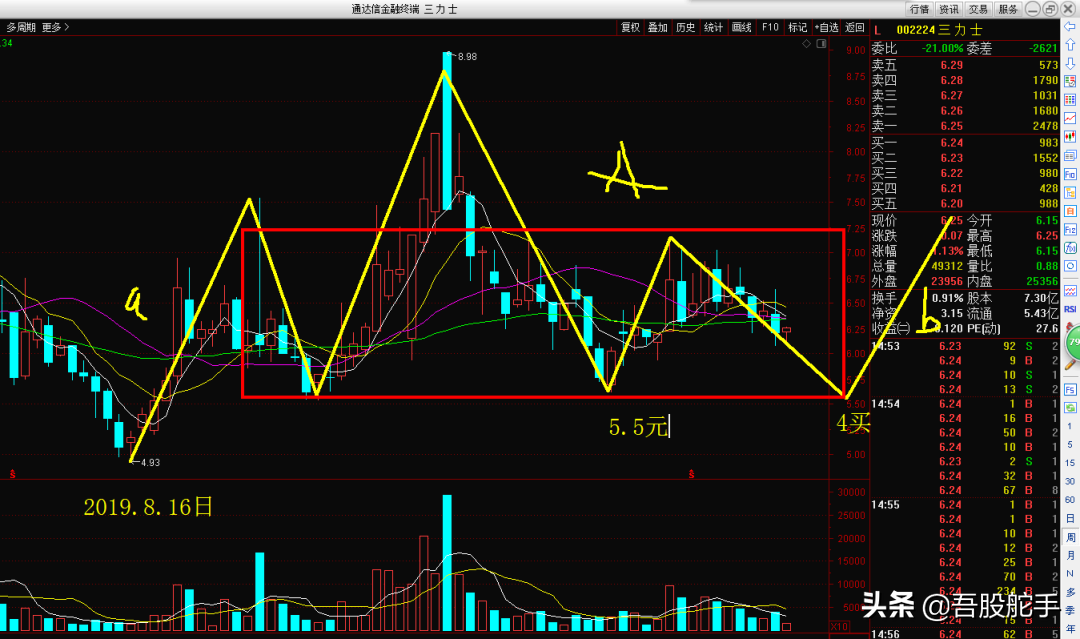This screenshot has height=639, width=1080.
Task: Open the 服务 top menu
Action: tap(1008, 9)
